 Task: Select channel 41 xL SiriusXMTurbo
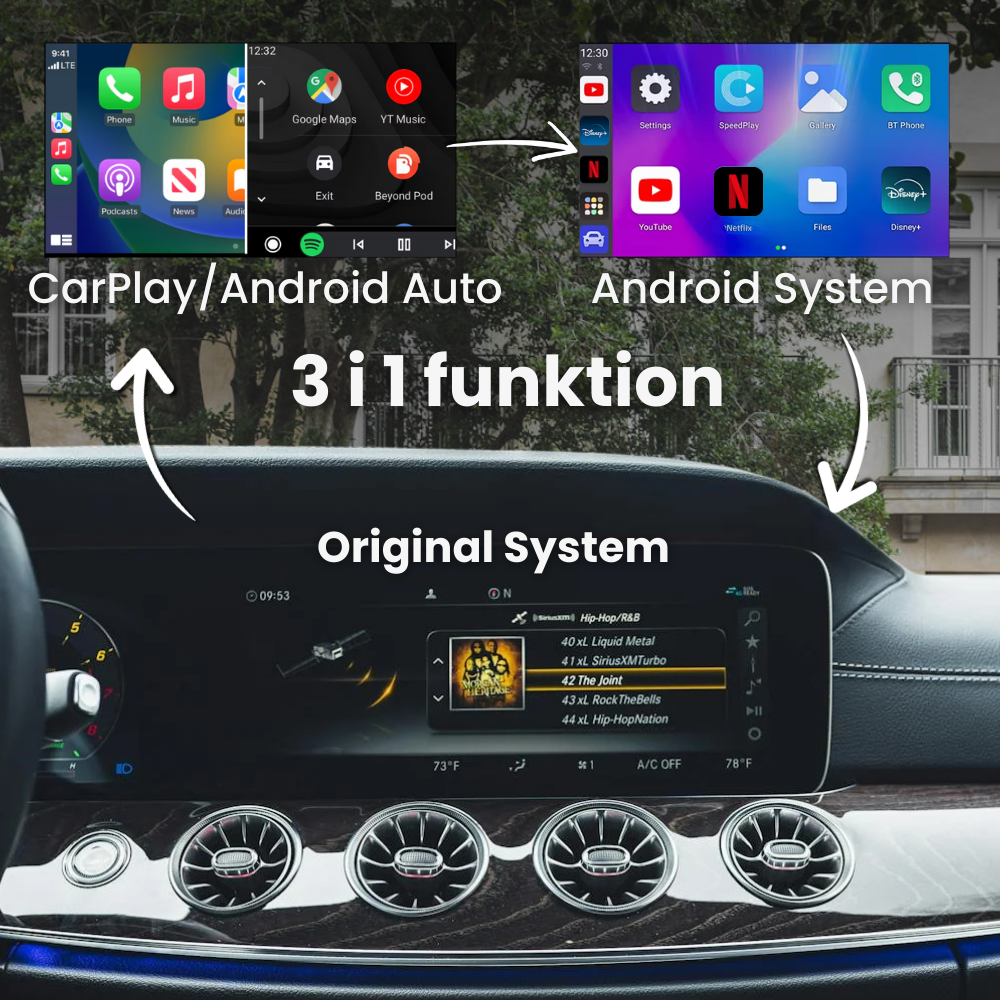click(614, 661)
